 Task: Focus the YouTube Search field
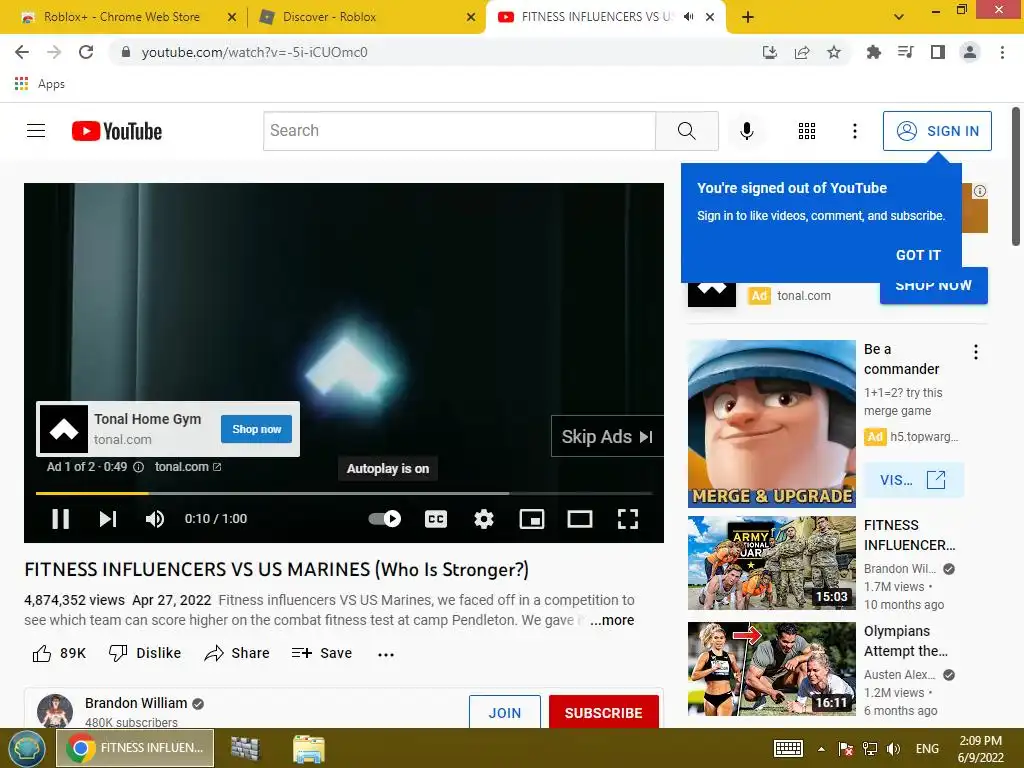(459, 131)
